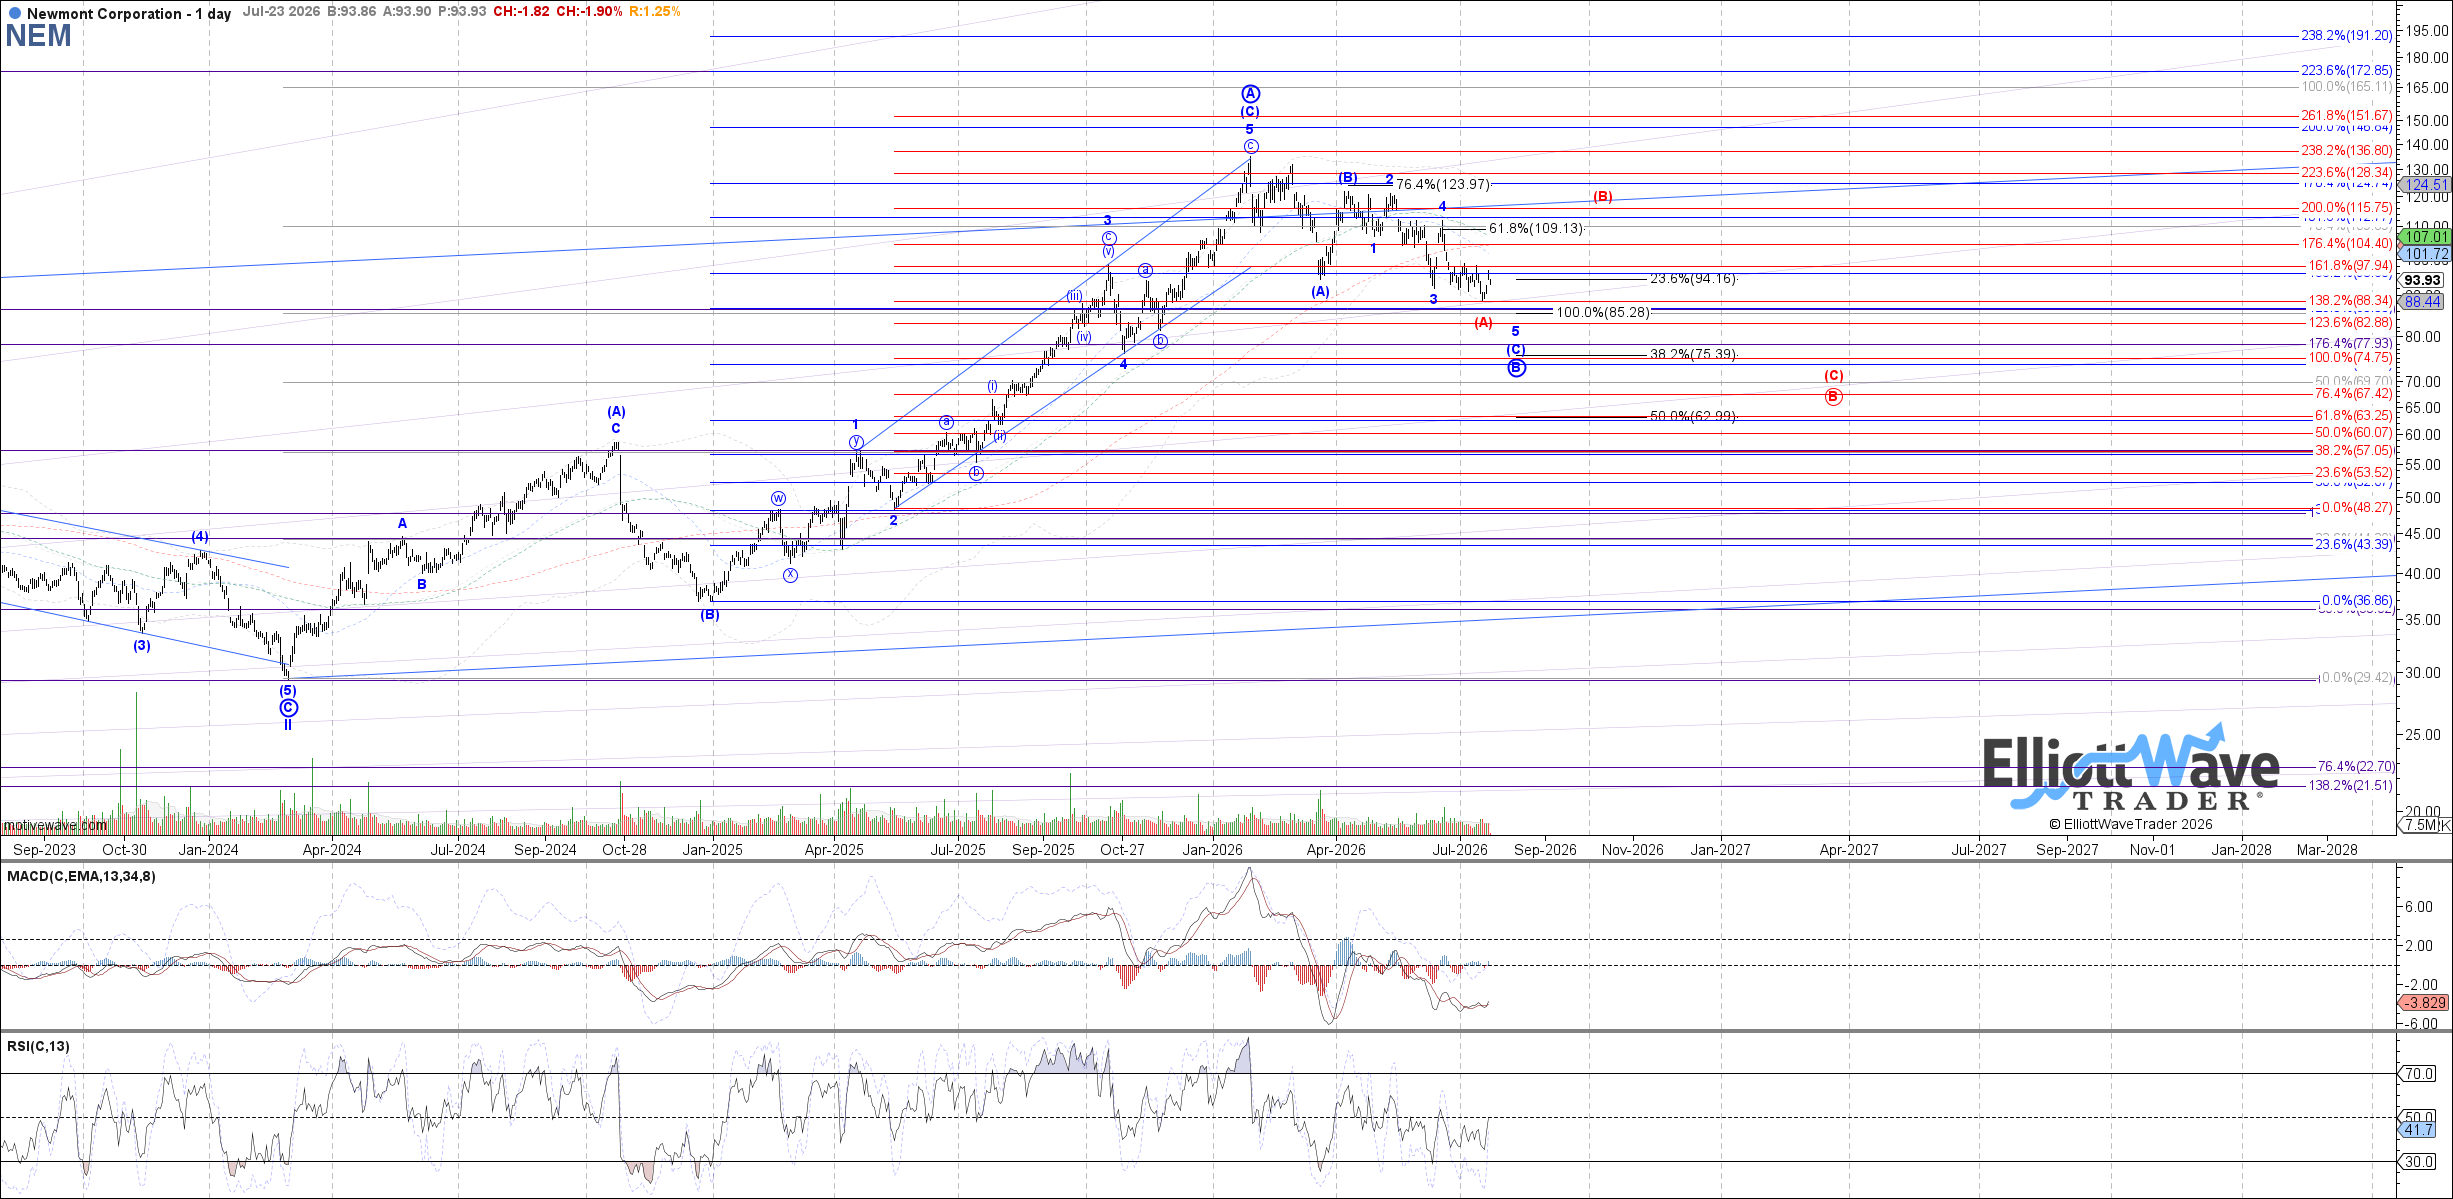This screenshot has height=1199, width=2453.
Task: Select the red 200.0%(115.75) Fibonacci label
Action: (x=2347, y=208)
